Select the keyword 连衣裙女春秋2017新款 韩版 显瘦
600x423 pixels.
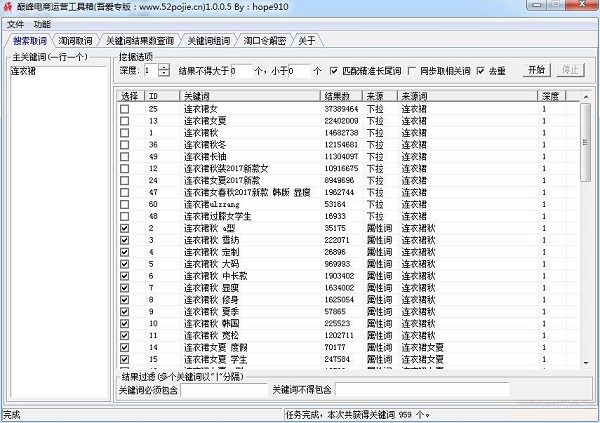(247, 193)
